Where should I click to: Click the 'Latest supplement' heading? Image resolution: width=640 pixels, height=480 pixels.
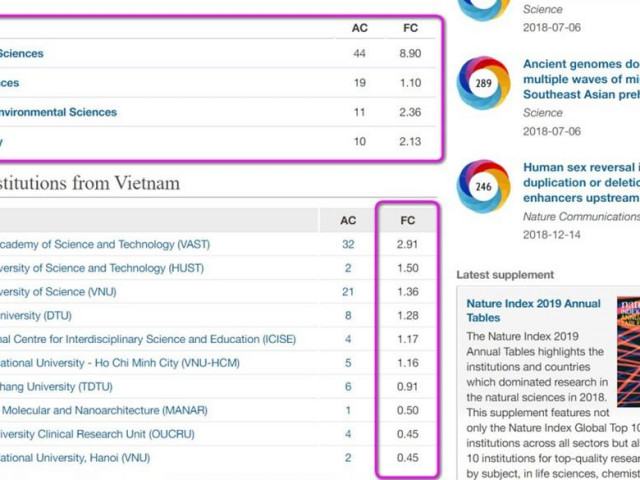point(505,275)
